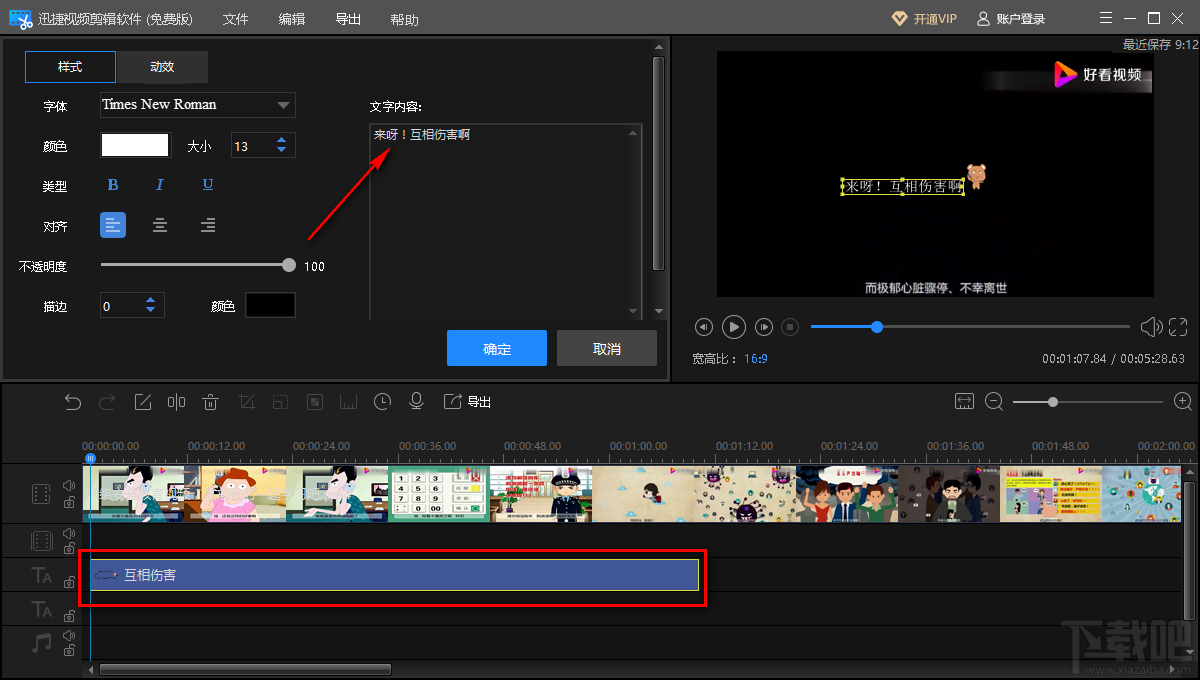Click the split clip icon
The height and width of the screenshot is (680, 1200).
tap(176, 402)
